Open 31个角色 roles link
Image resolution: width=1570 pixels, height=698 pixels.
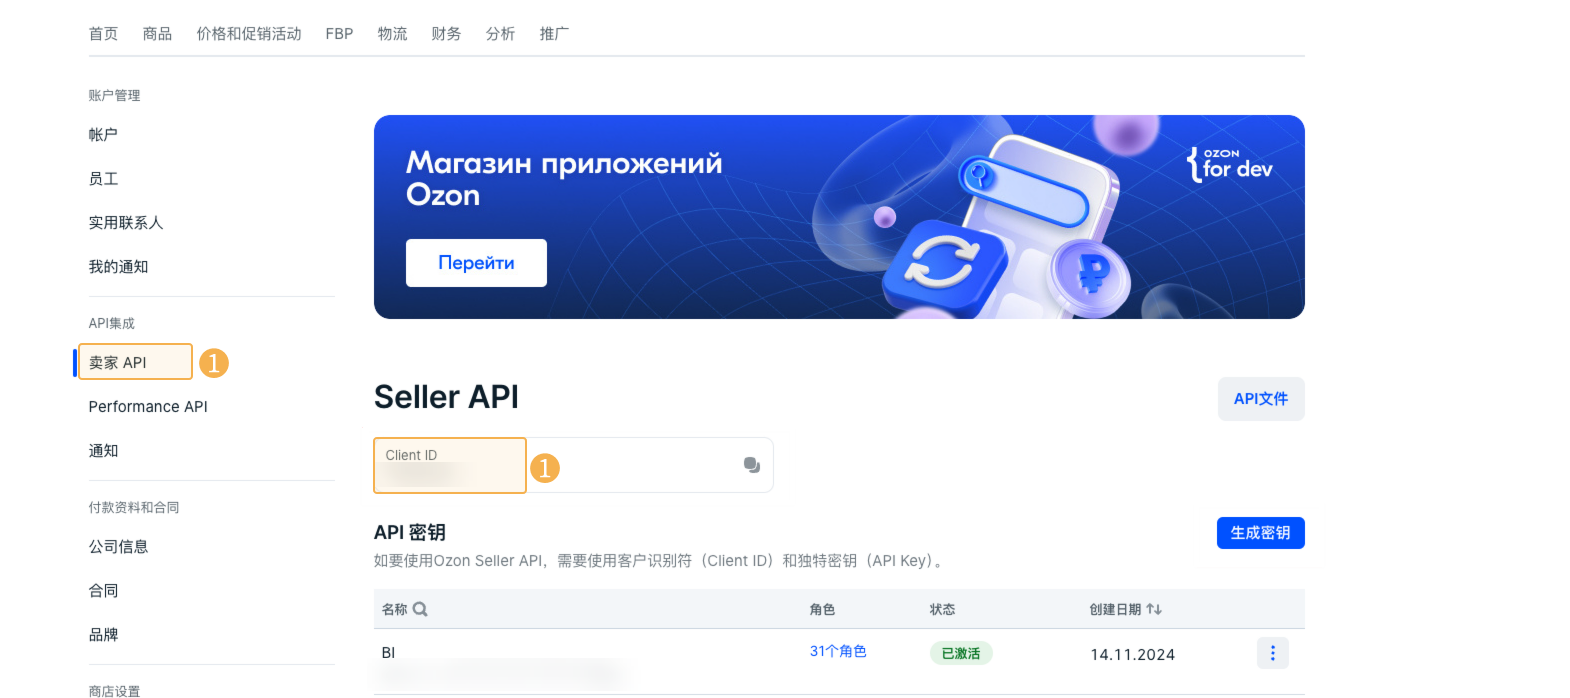[x=838, y=651]
